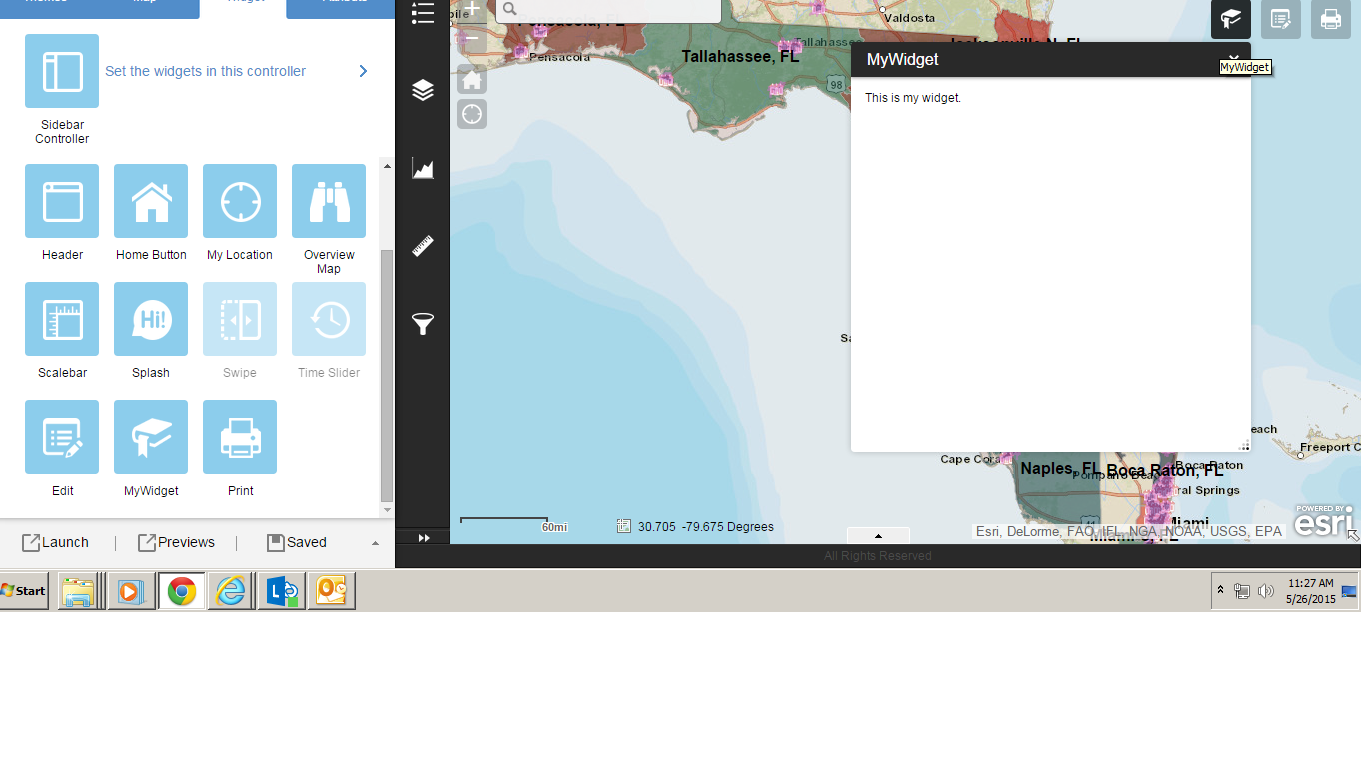Open Internet Explorer from taskbar
The width and height of the screenshot is (1366, 768).
coord(231,592)
